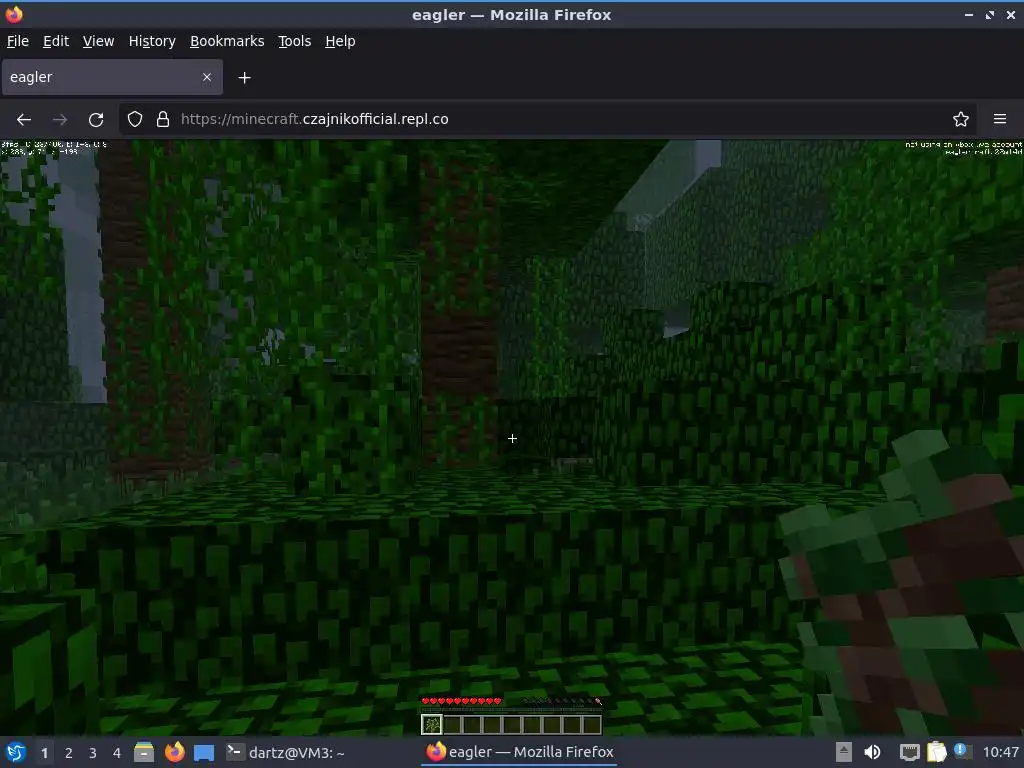Click the forward navigation arrow
The image size is (1024, 768).
60,120
